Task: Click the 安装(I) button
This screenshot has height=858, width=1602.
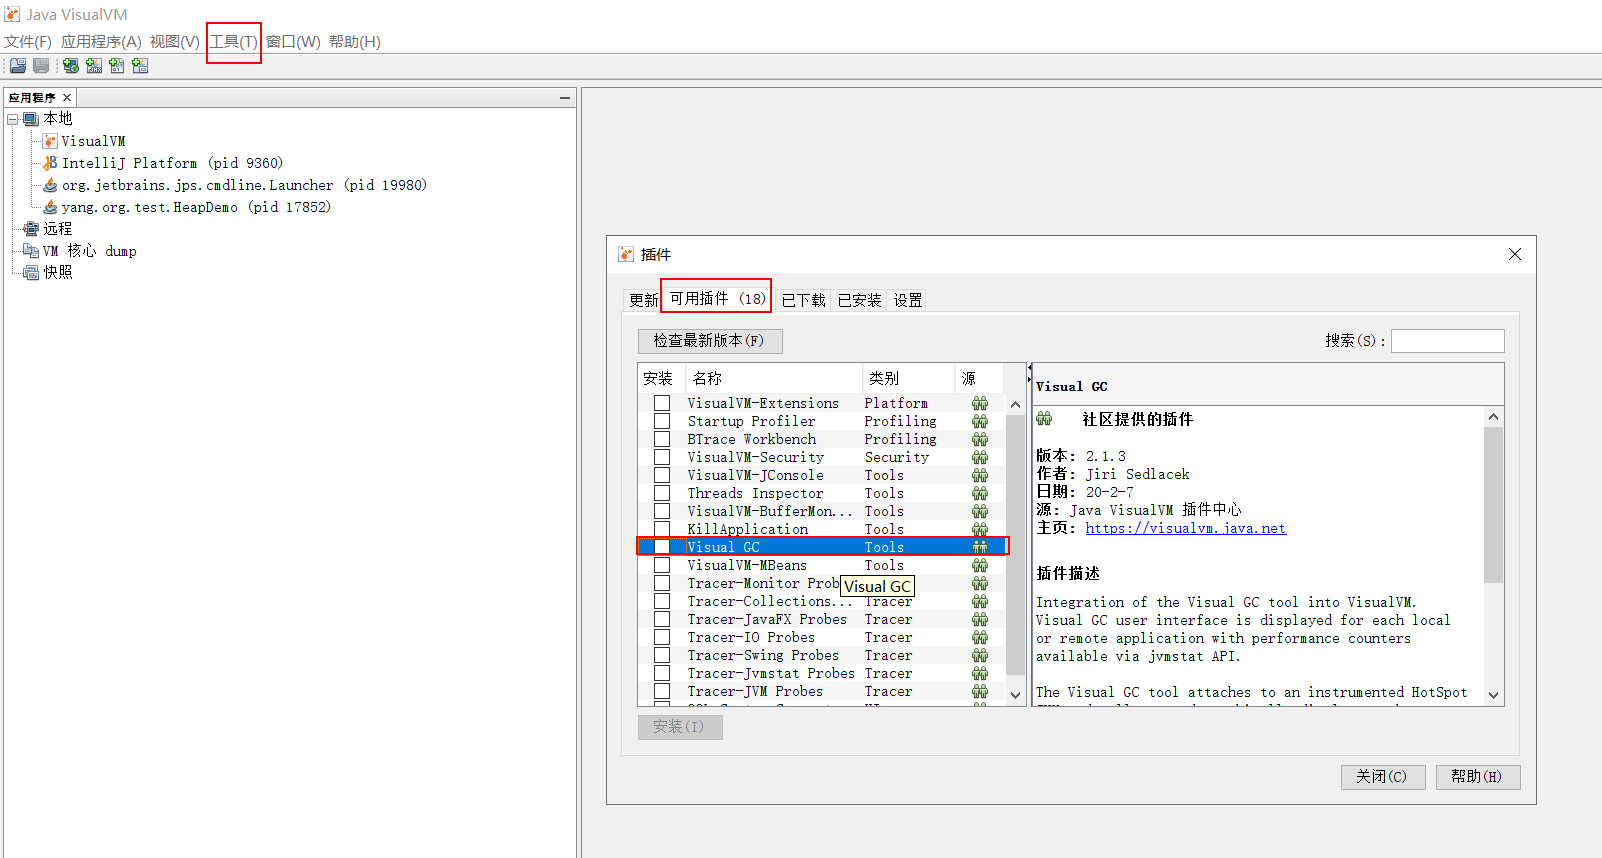Action: point(680,727)
